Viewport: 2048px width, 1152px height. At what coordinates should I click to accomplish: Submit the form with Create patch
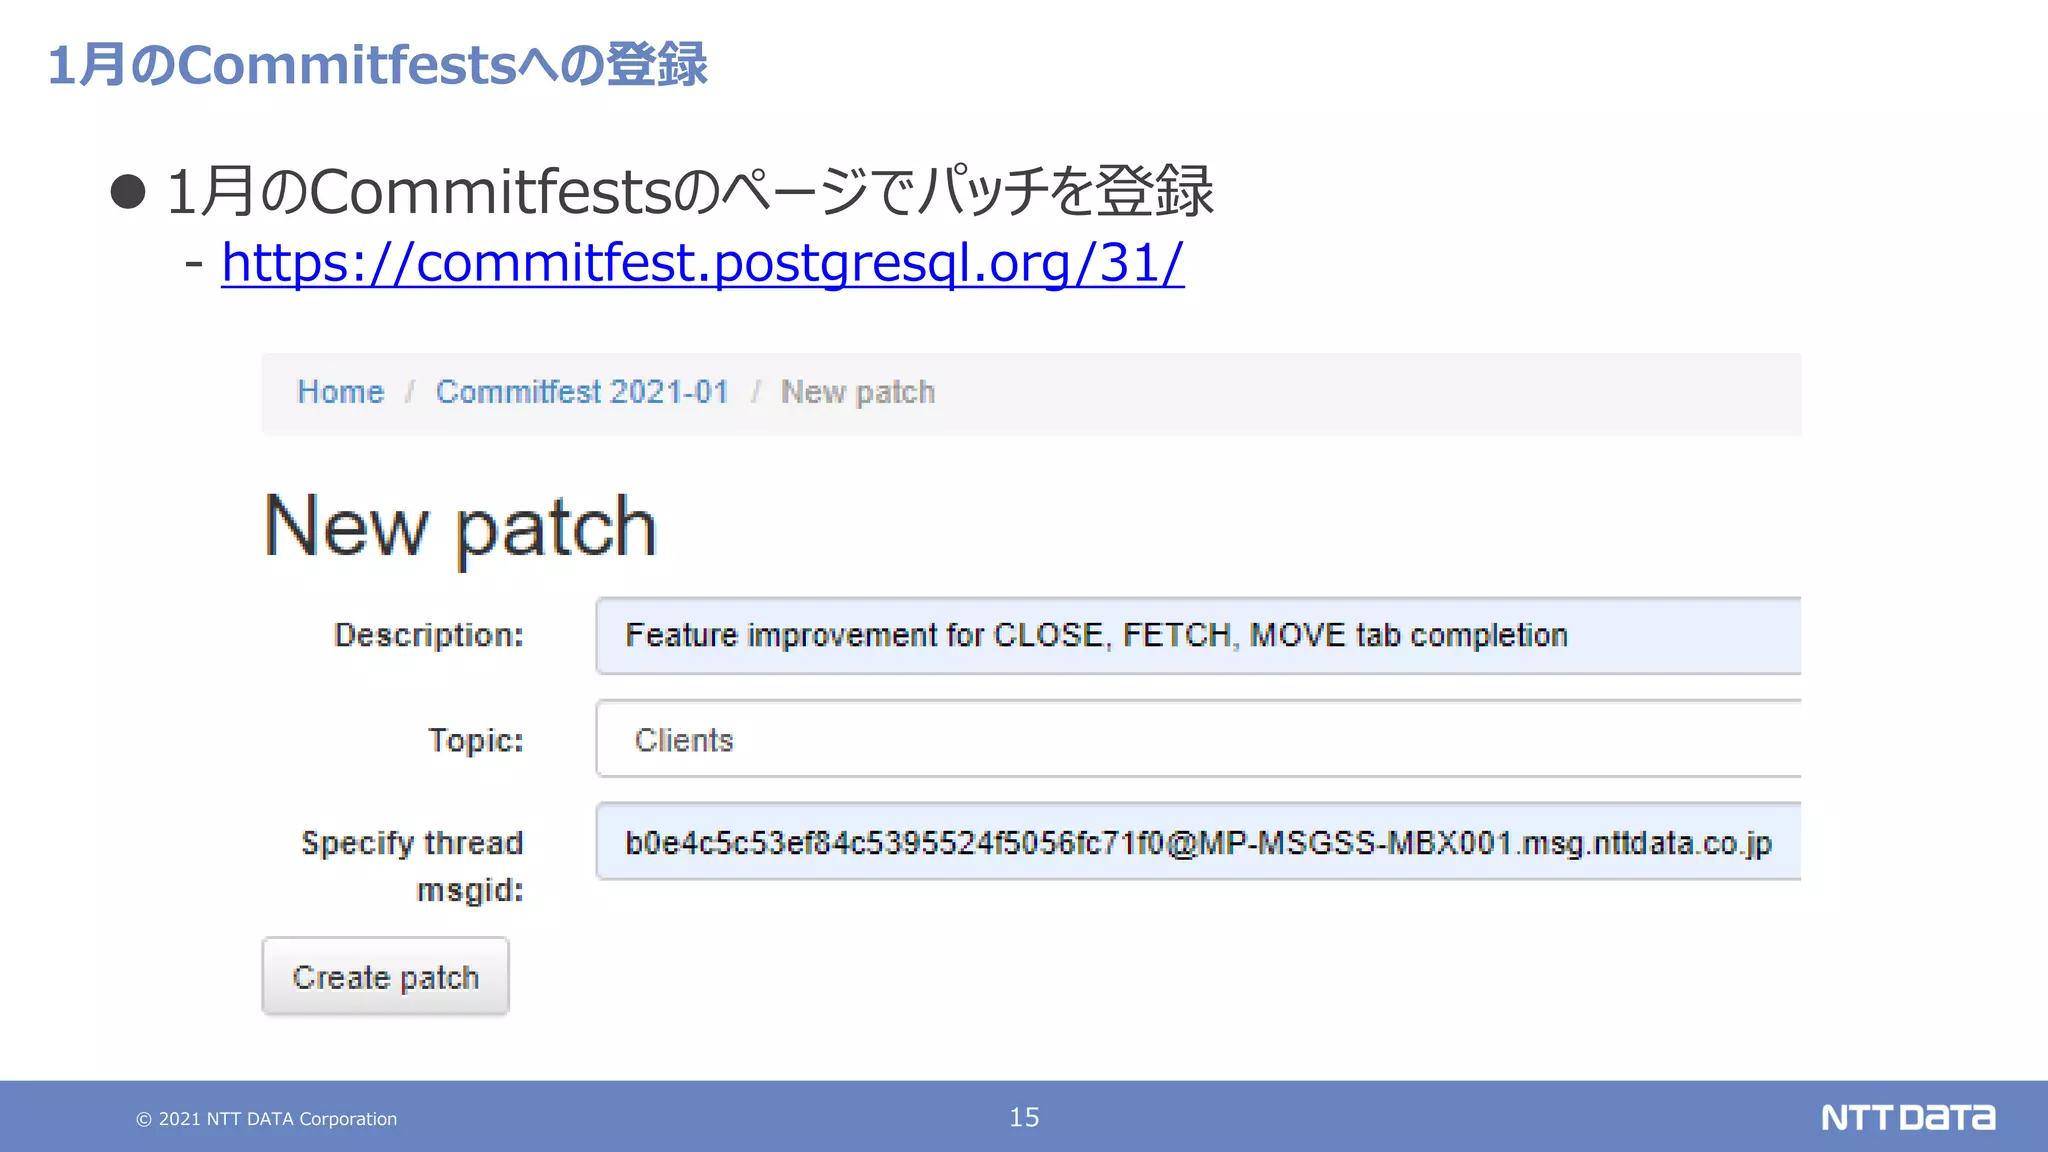[386, 976]
